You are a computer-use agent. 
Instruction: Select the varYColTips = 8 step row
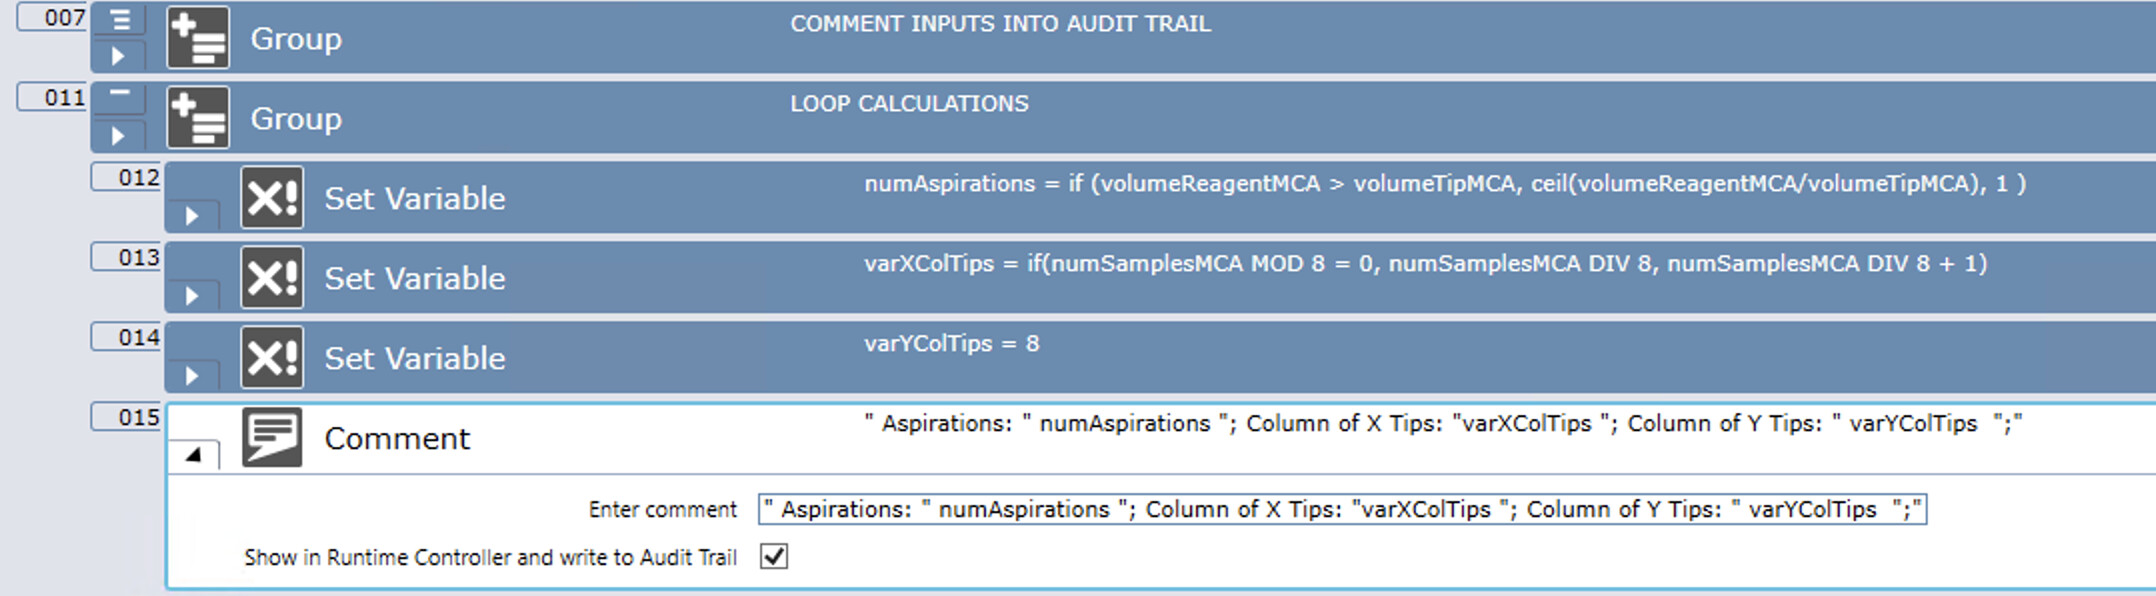pos(1160,358)
